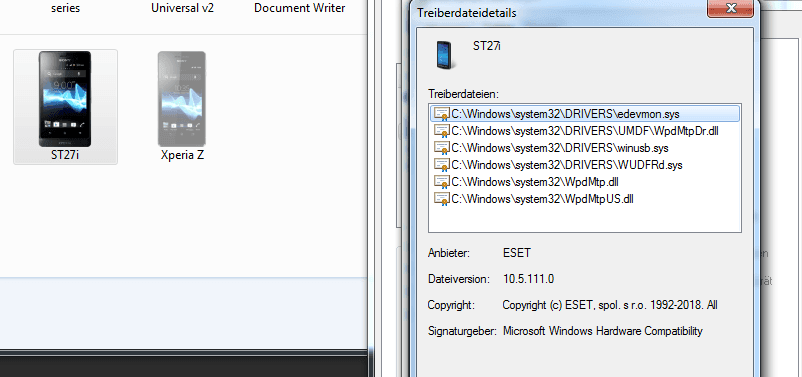Click certificate icon beside WpdMtpDr.dll
This screenshot has width=802, height=377.
tap(441, 131)
